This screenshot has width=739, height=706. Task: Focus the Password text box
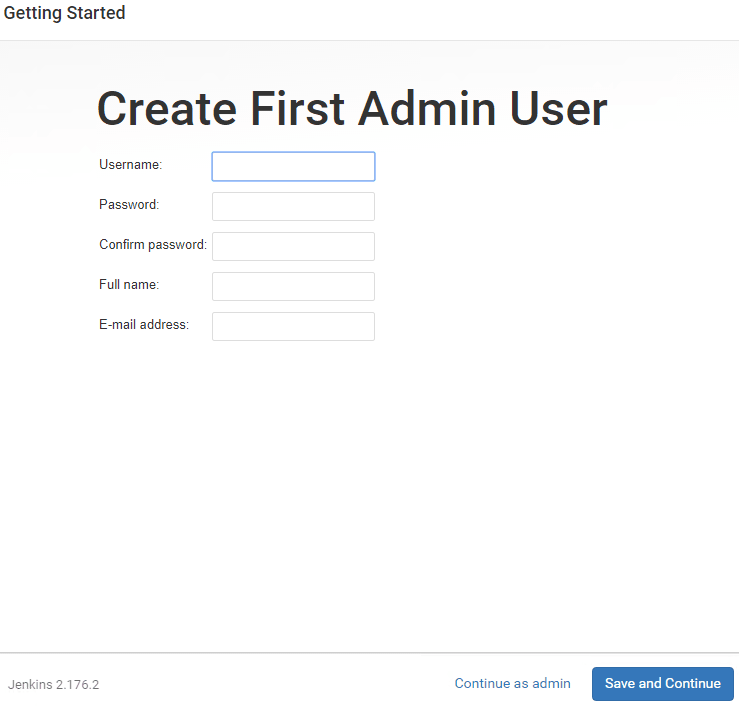coord(293,206)
